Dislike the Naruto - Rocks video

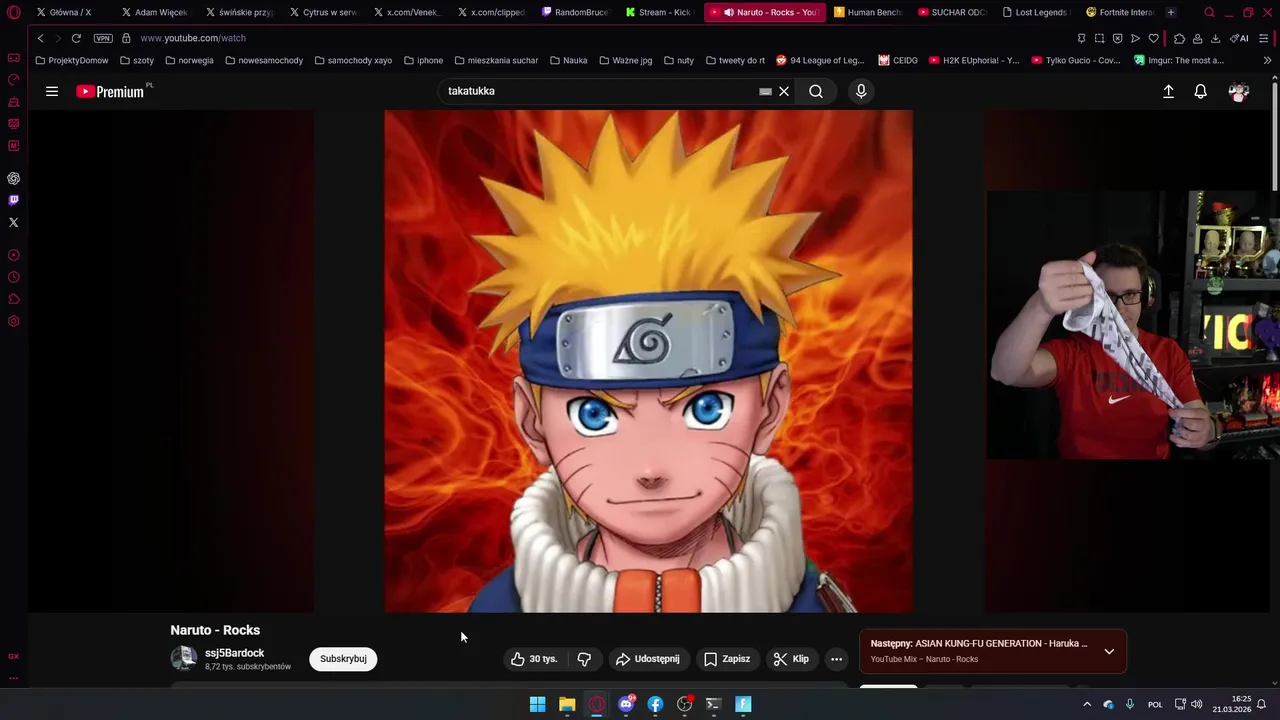tap(584, 659)
